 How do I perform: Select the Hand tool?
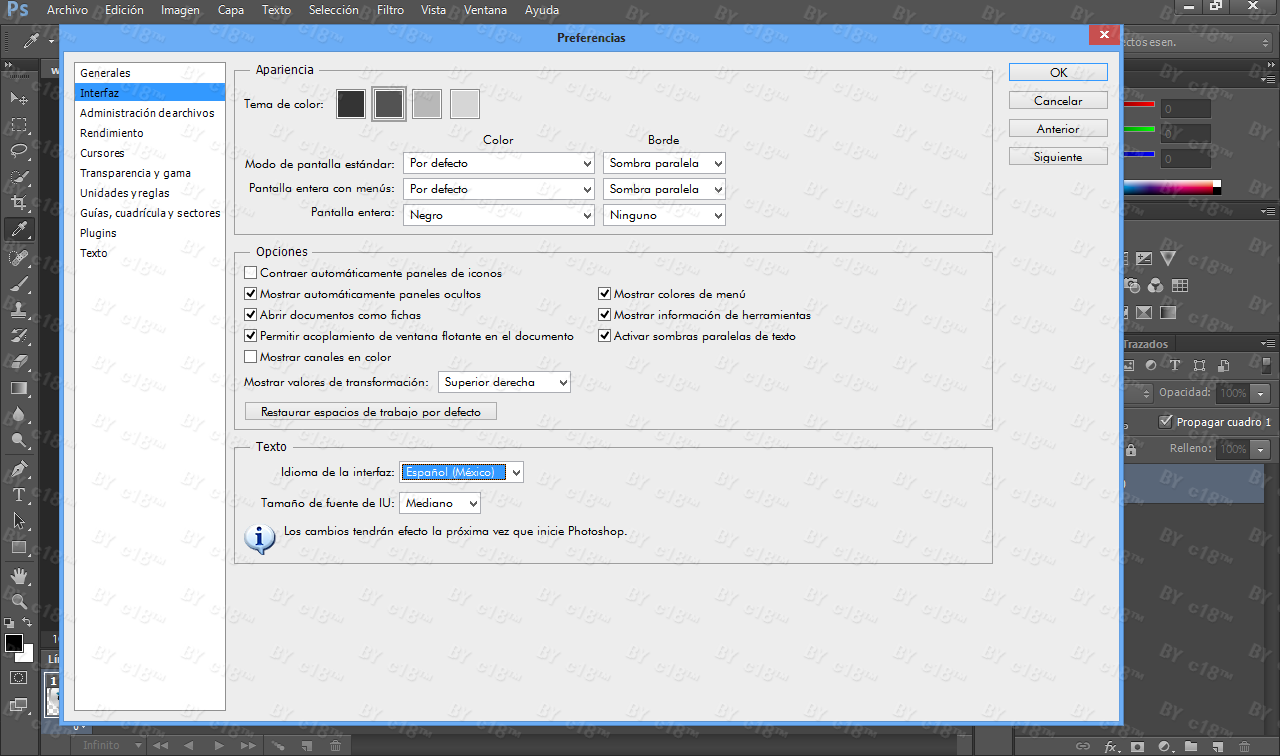pyautogui.click(x=19, y=575)
